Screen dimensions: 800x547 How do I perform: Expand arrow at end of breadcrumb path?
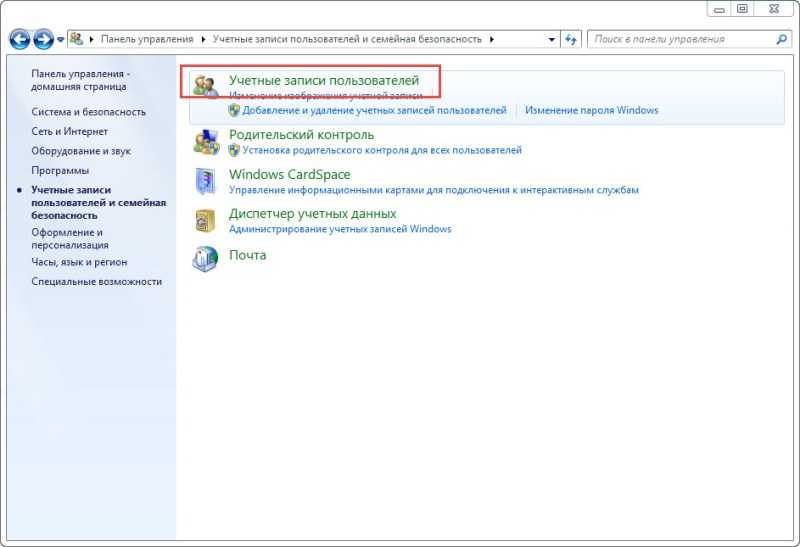pos(491,39)
